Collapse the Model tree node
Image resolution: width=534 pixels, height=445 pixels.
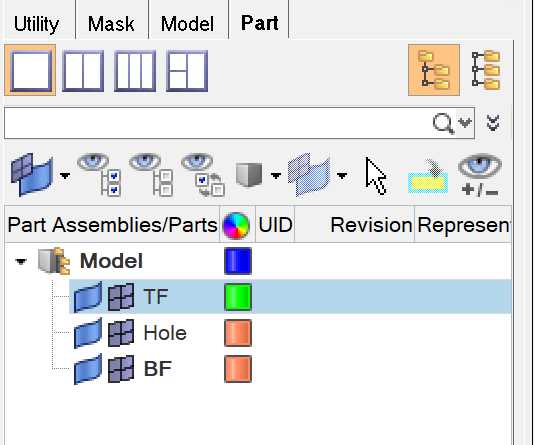[x=21, y=261]
